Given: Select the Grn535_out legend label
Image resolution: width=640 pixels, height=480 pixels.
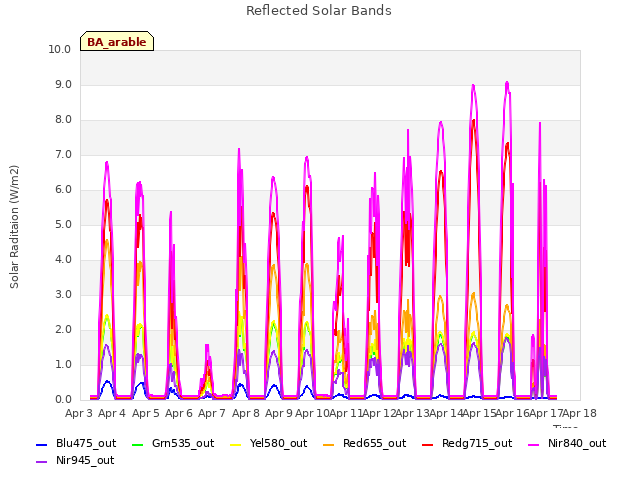Looking at the screenshot, I should pyautogui.click(x=183, y=444).
